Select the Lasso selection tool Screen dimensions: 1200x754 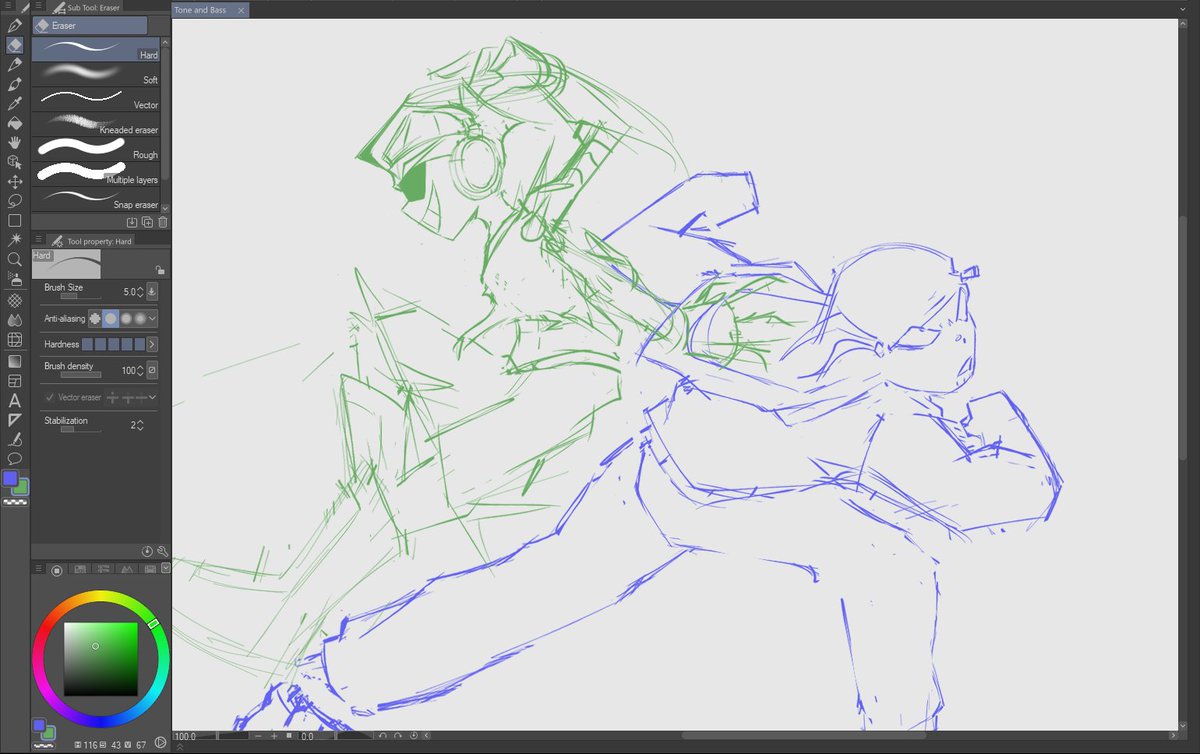click(x=14, y=201)
